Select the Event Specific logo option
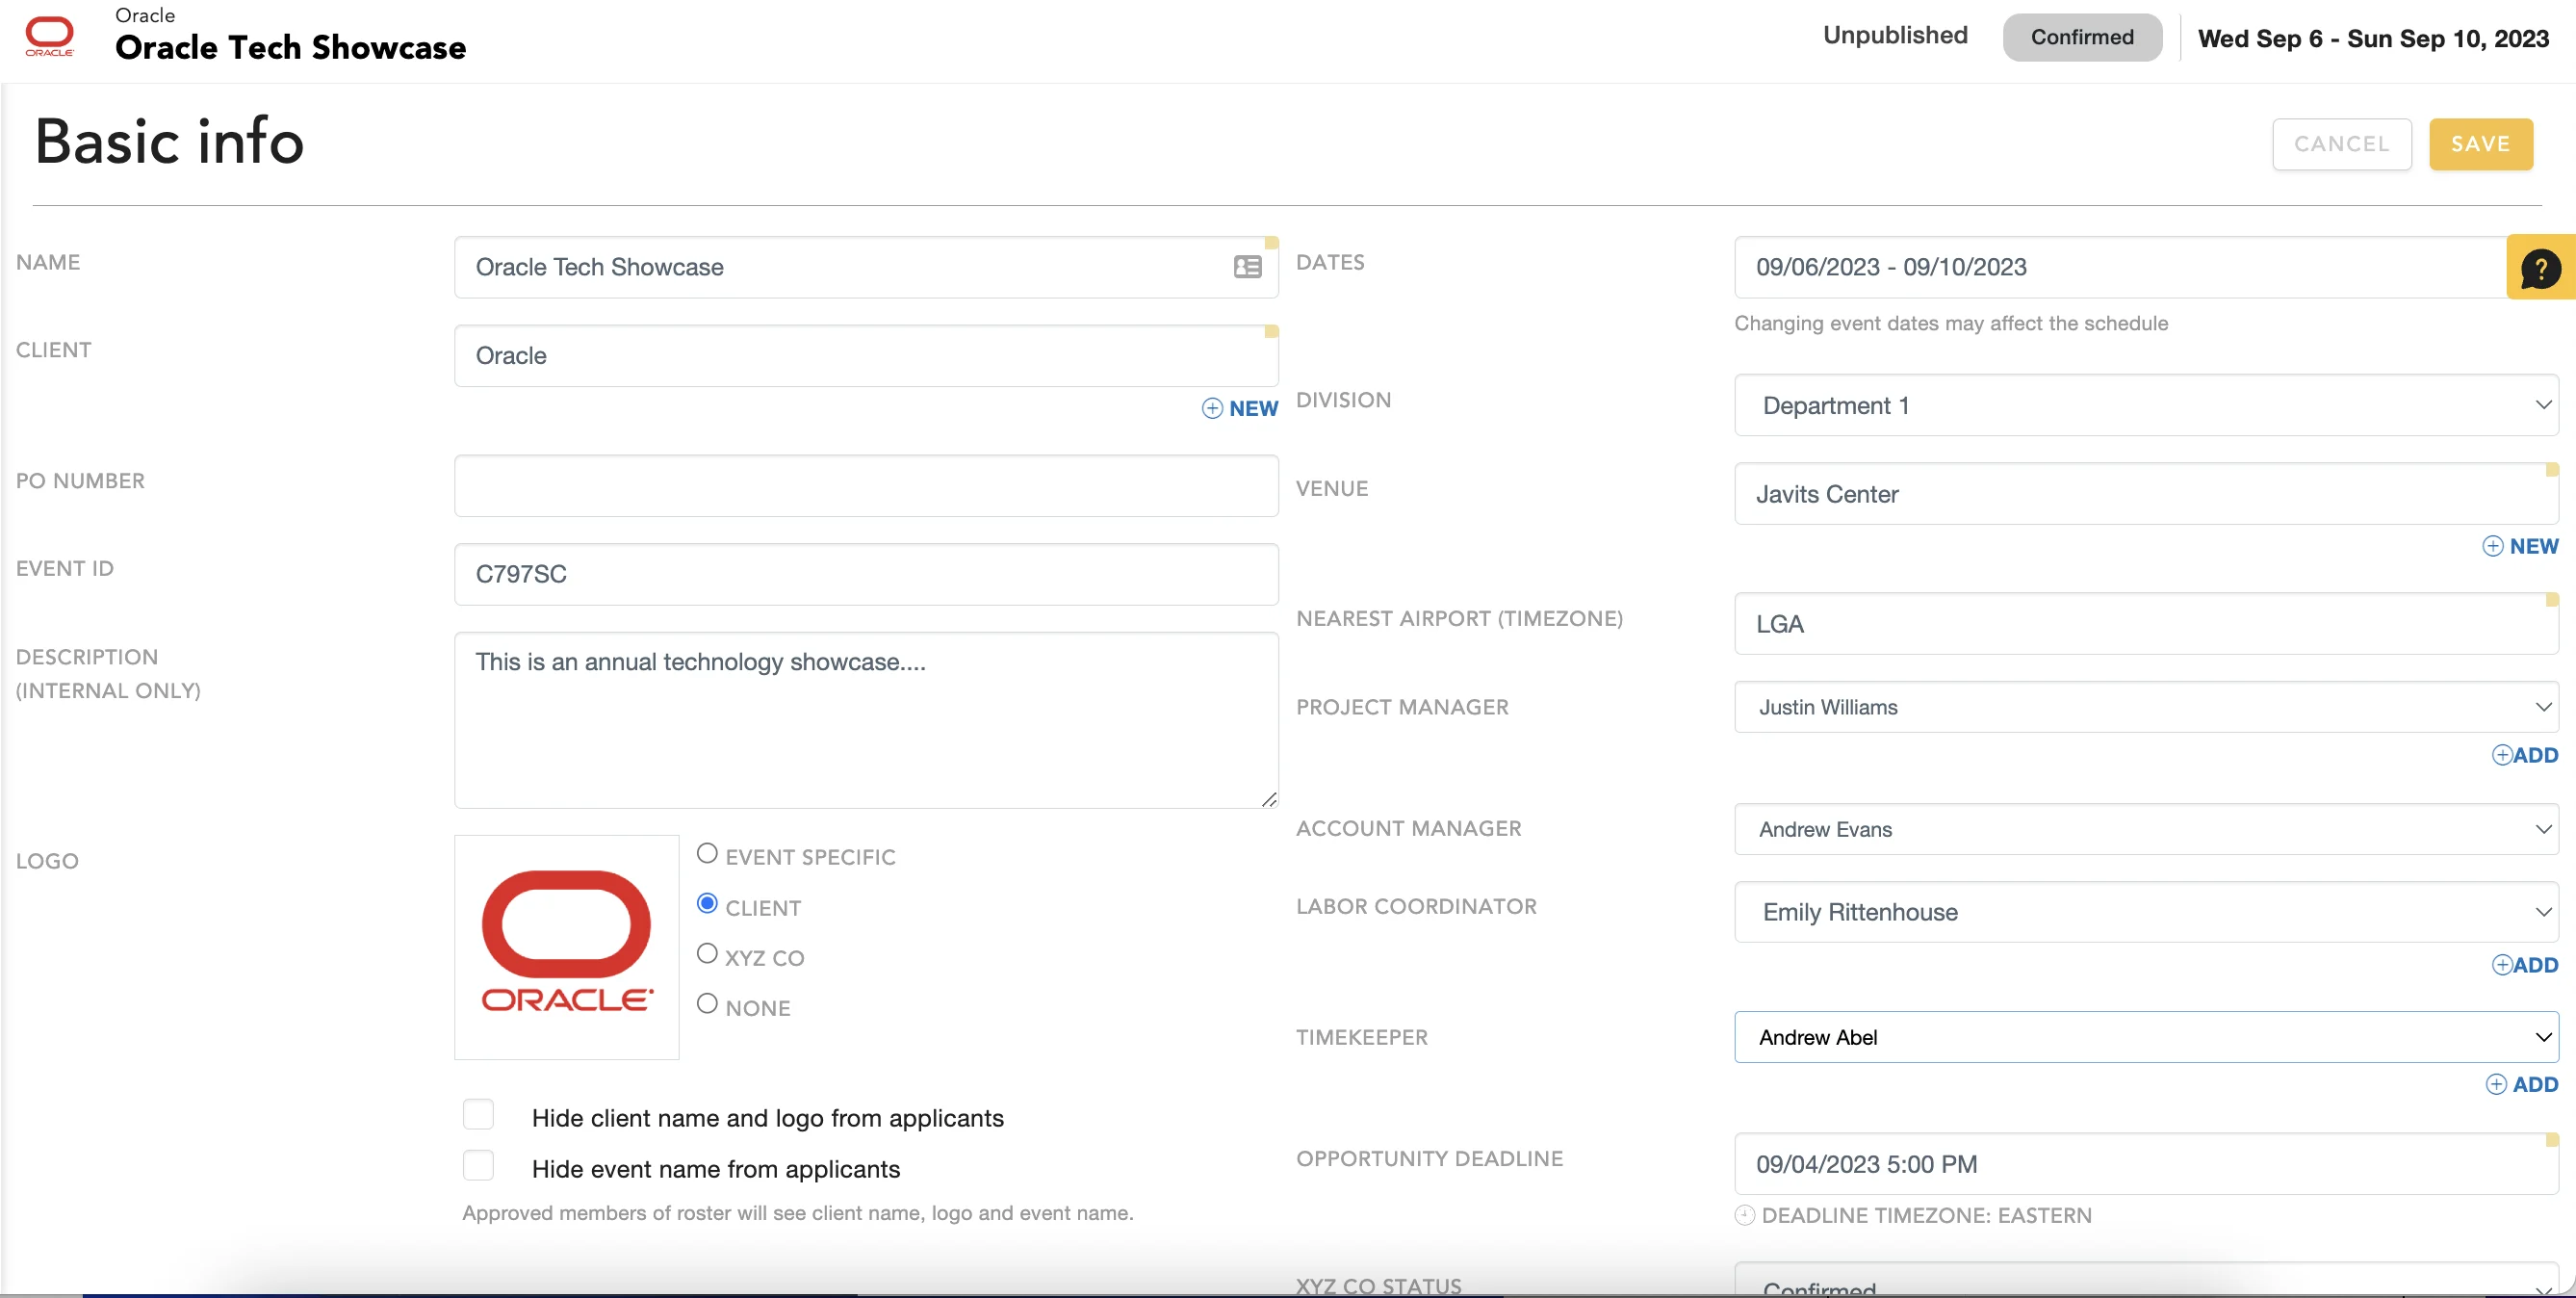Viewport: 2576px width, 1298px height. pos(707,853)
